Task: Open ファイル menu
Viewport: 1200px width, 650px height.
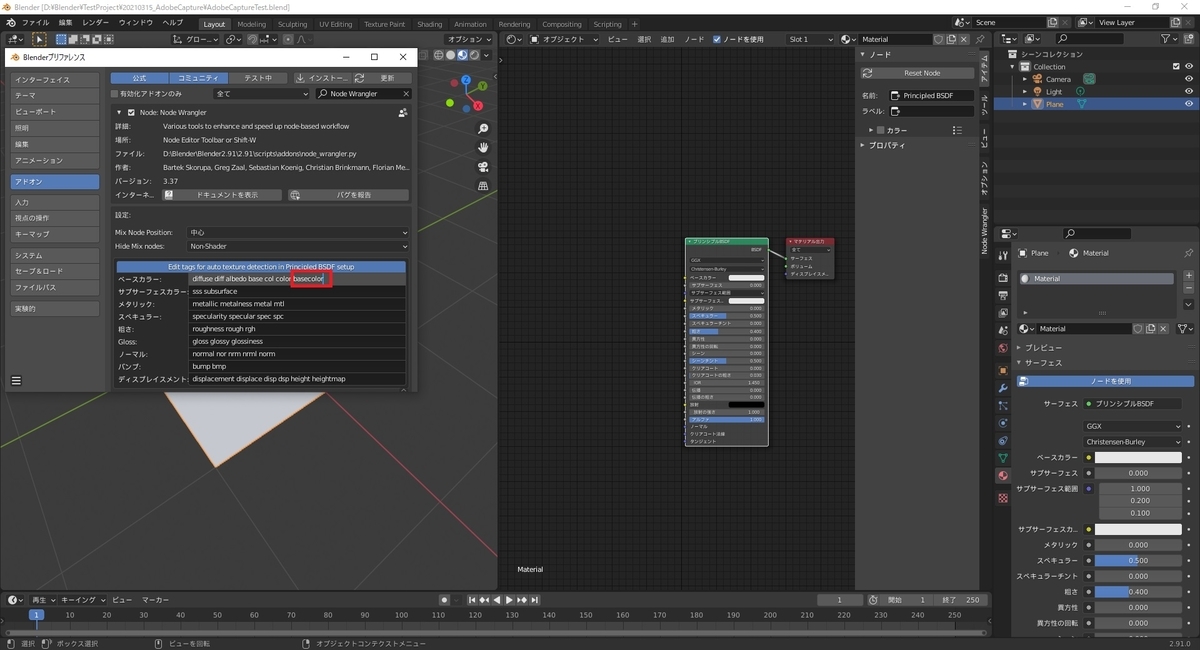Action: (34, 22)
